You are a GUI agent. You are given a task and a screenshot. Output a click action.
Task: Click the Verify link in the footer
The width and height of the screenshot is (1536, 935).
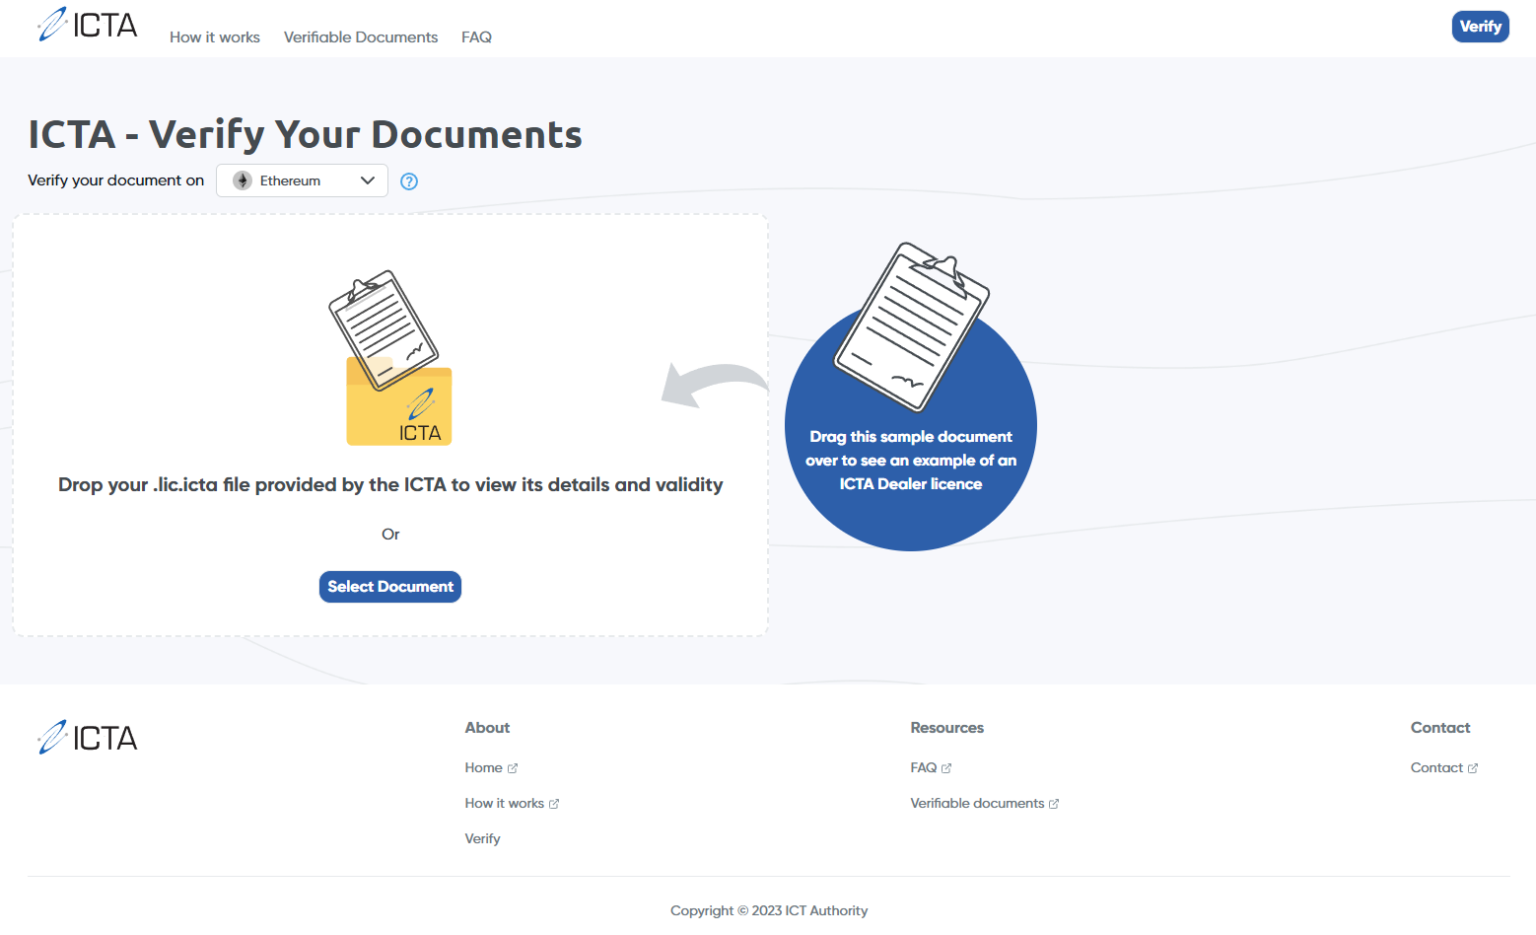point(482,838)
